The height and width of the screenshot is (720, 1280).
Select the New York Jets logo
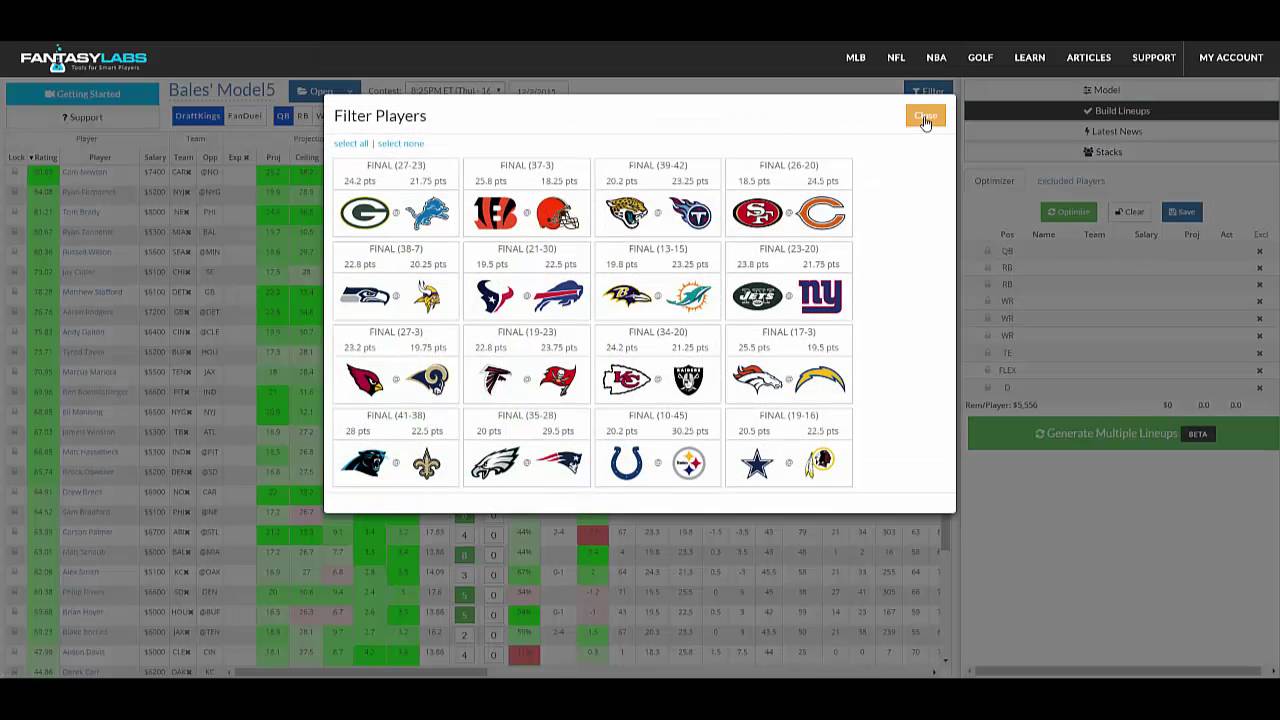tap(757, 296)
